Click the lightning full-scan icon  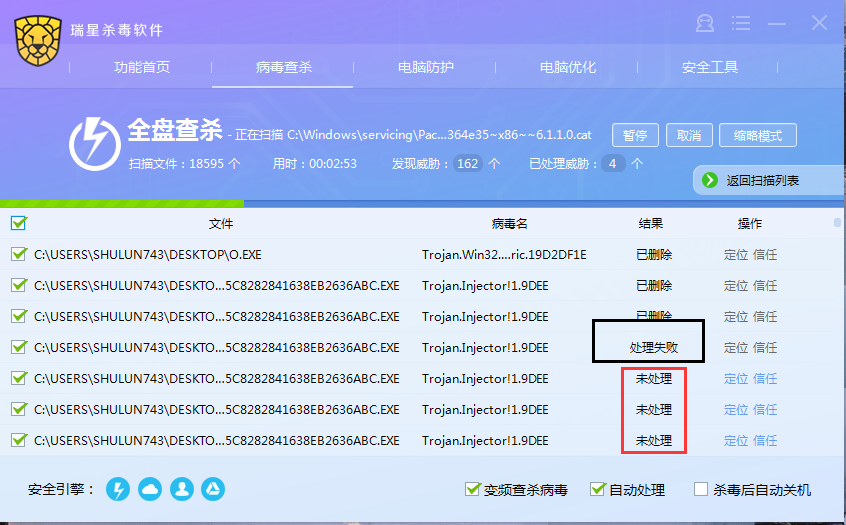pos(94,144)
